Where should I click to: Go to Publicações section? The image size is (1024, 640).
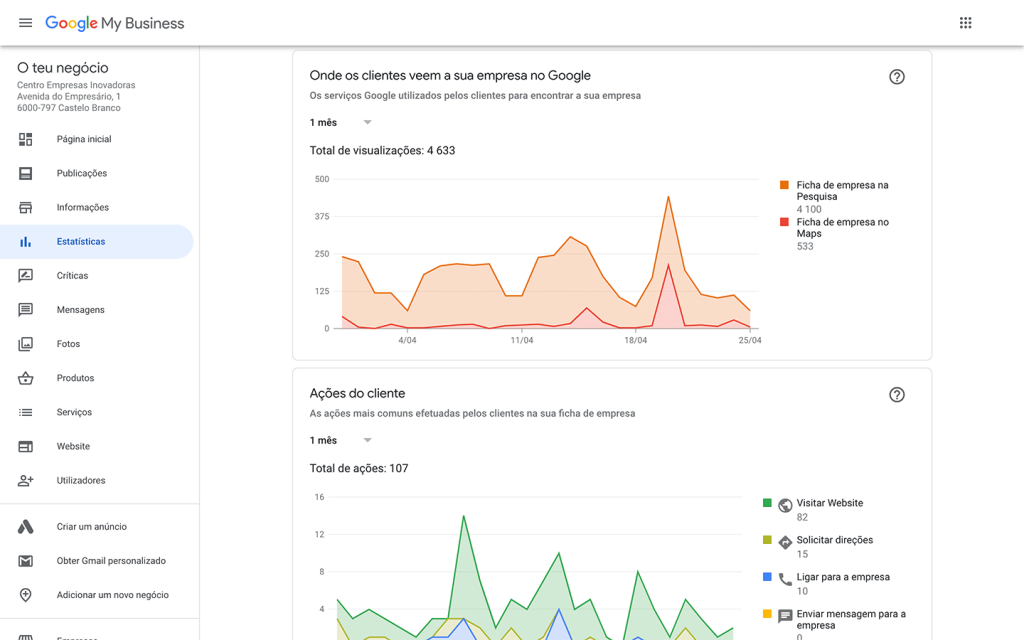click(82, 173)
